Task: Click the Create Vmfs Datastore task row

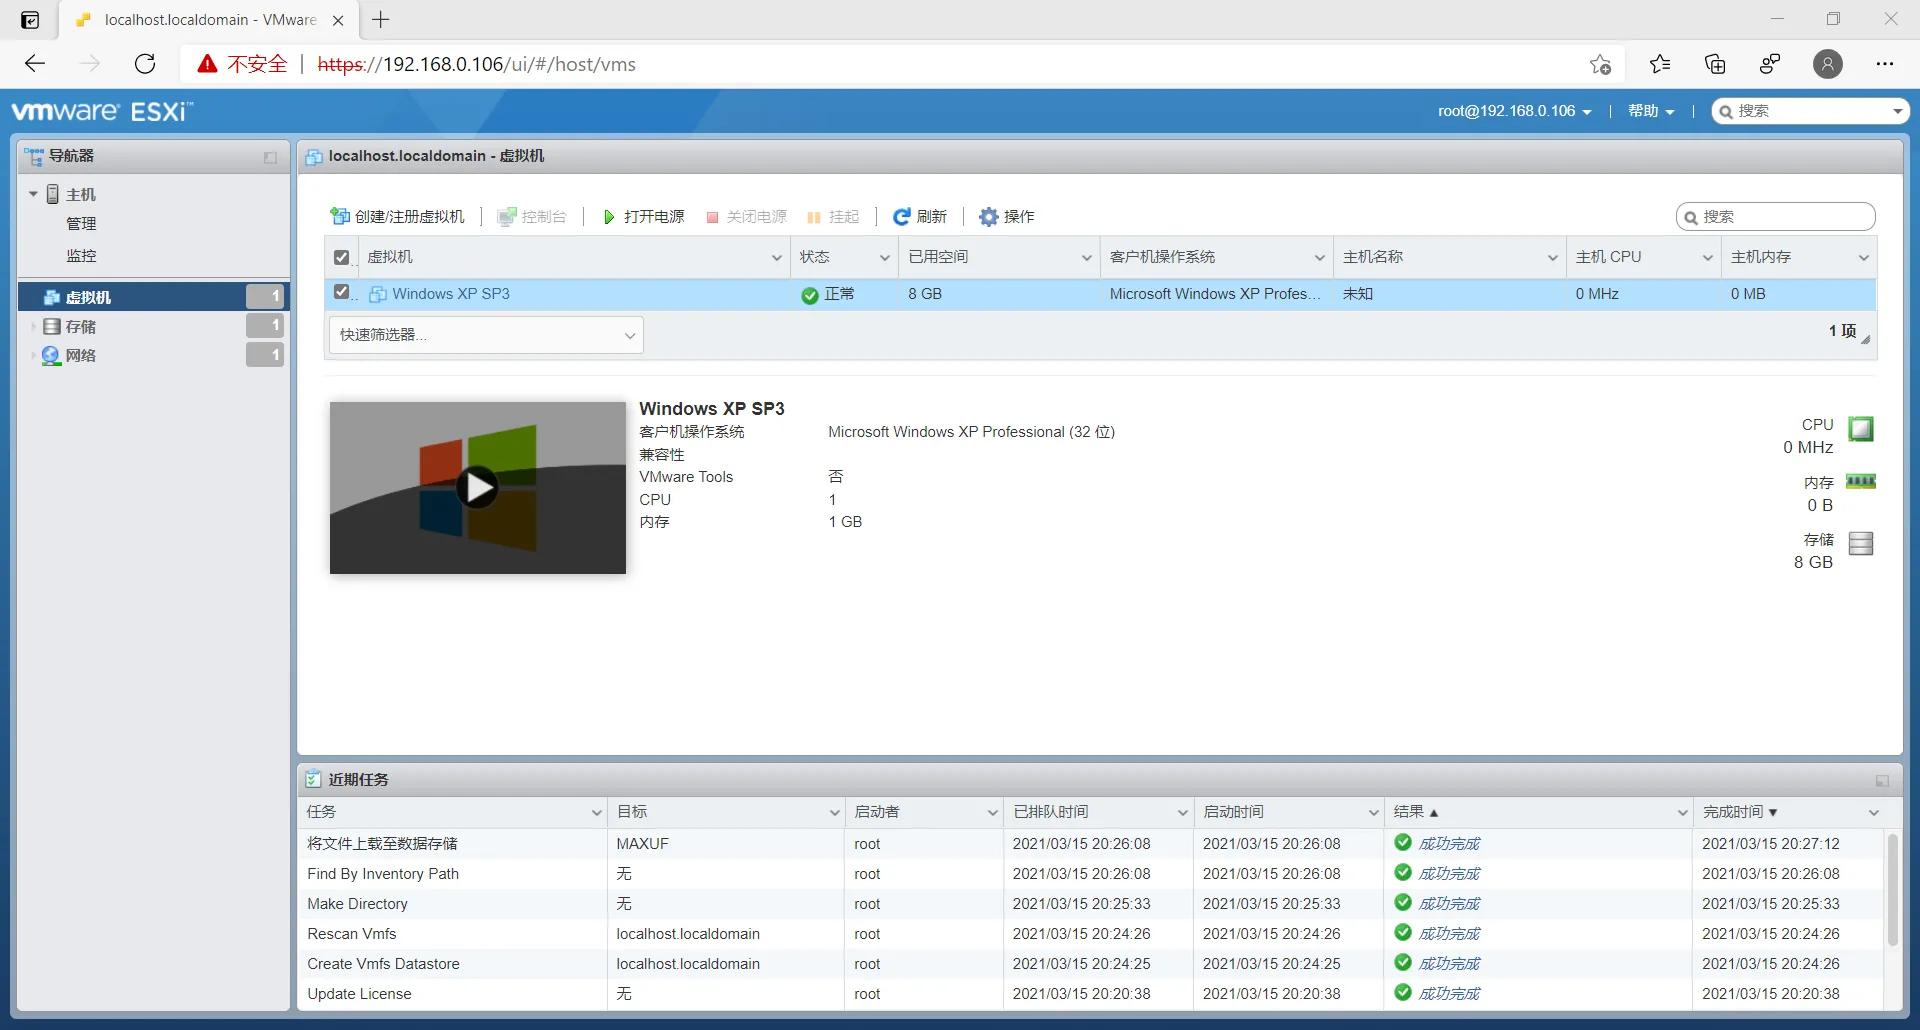Action: tap(1092, 964)
